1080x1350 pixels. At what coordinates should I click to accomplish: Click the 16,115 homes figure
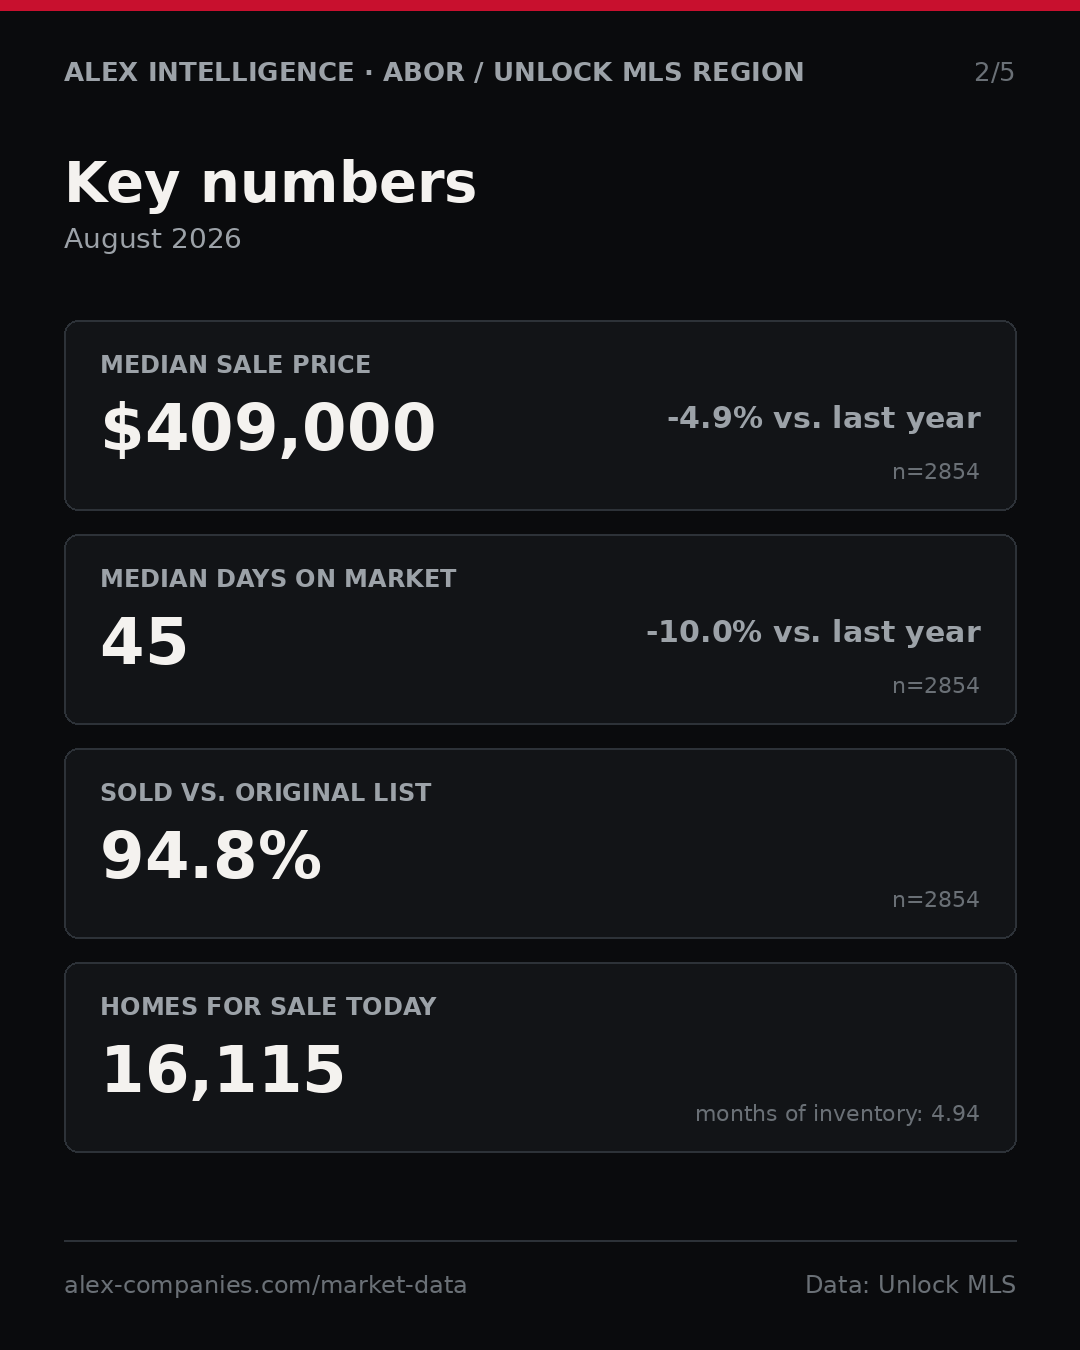coord(223,1071)
